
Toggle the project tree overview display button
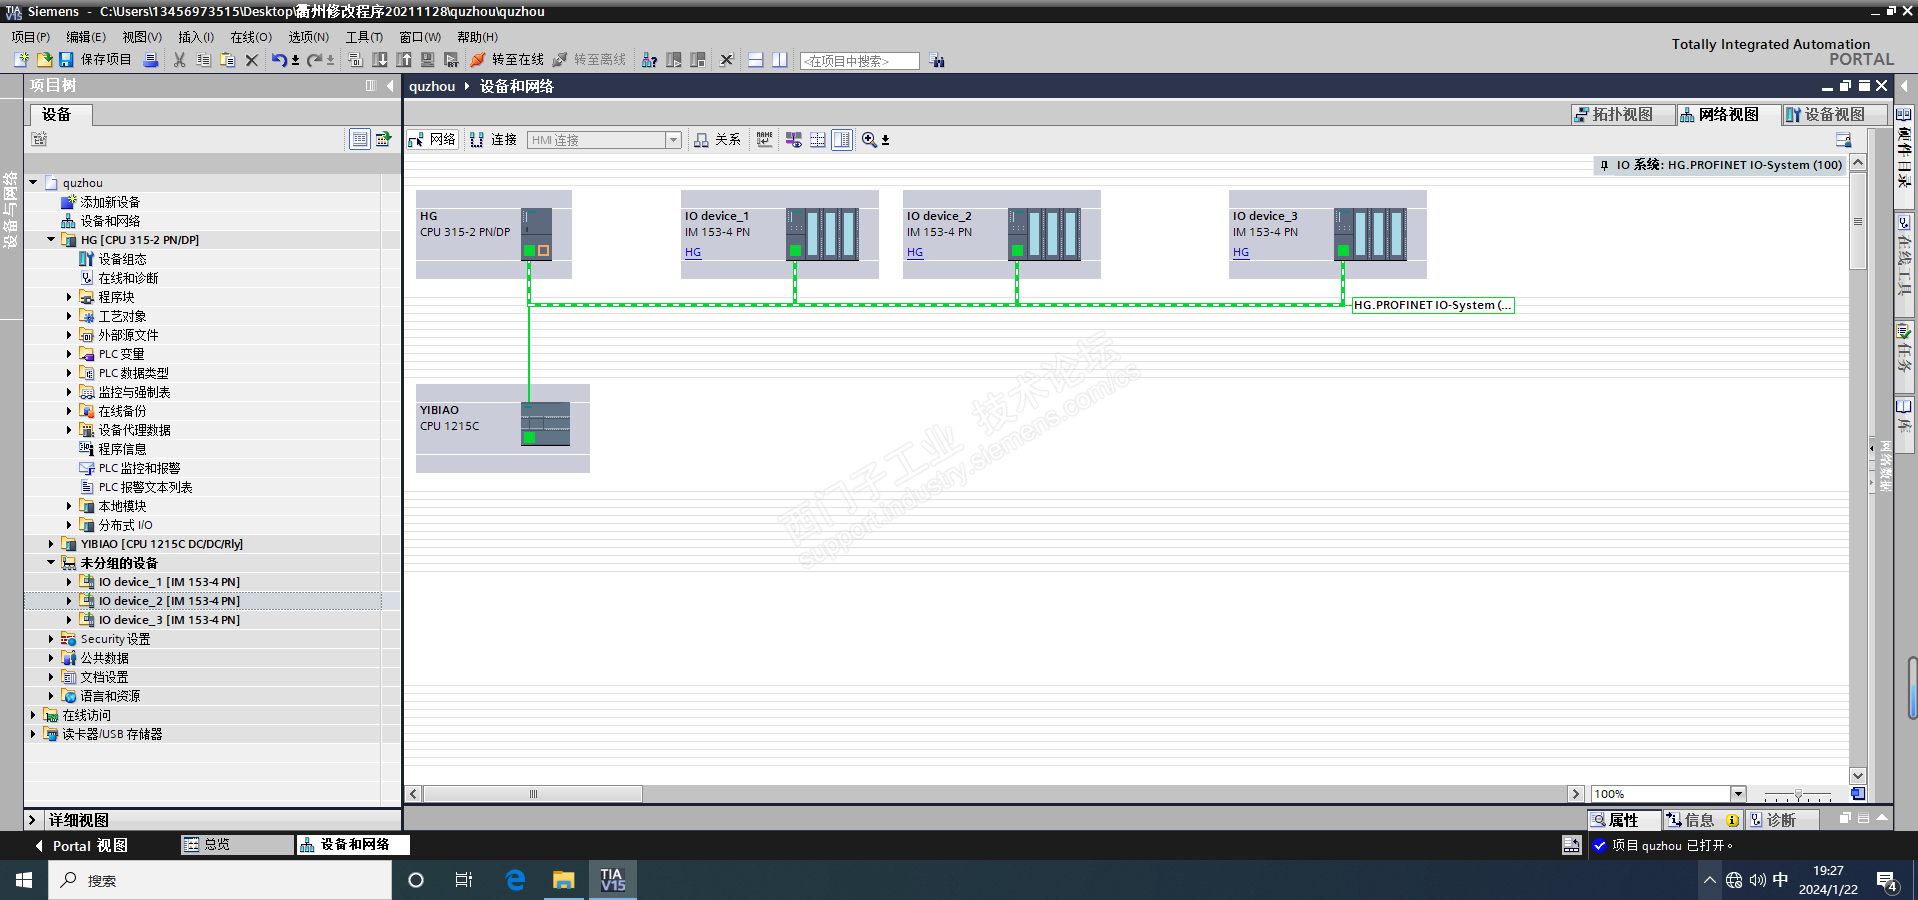pos(360,139)
